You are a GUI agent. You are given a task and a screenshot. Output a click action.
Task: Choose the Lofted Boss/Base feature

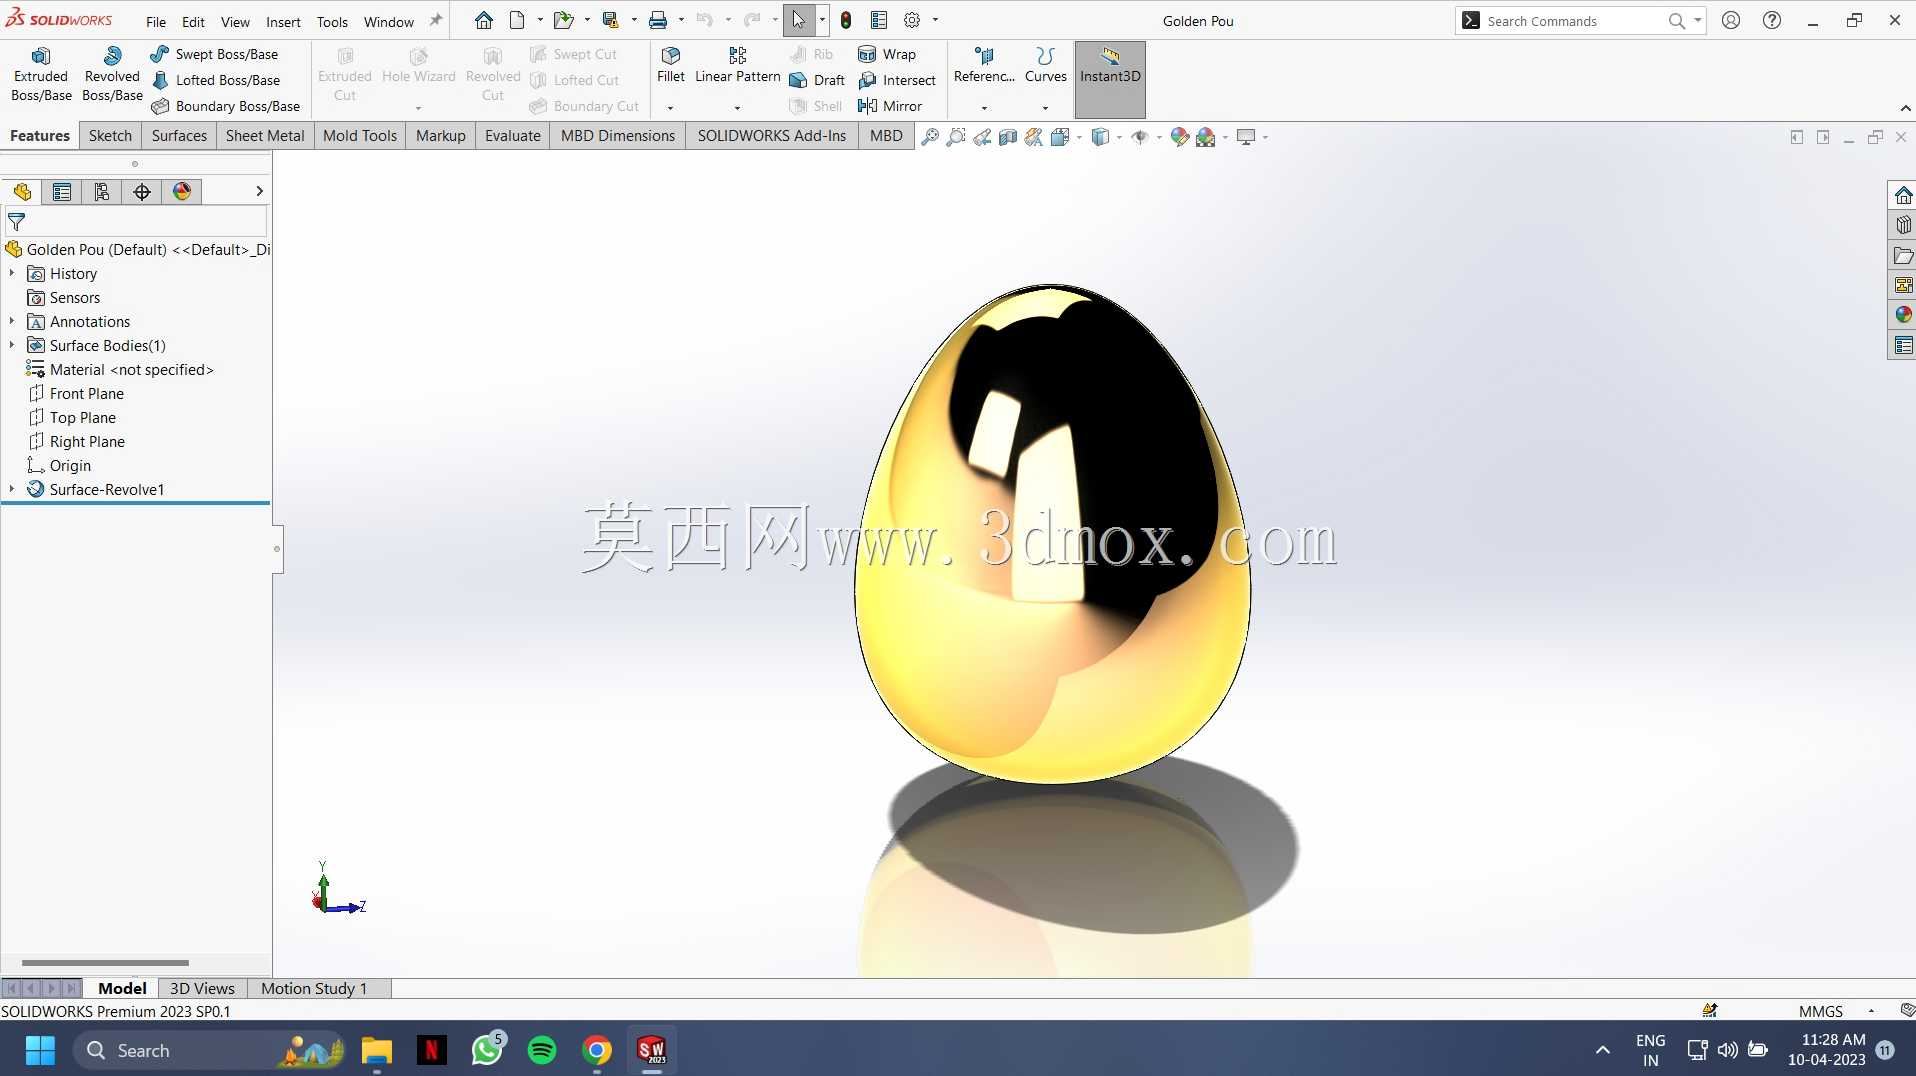pyautogui.click(x=215, y=80)
